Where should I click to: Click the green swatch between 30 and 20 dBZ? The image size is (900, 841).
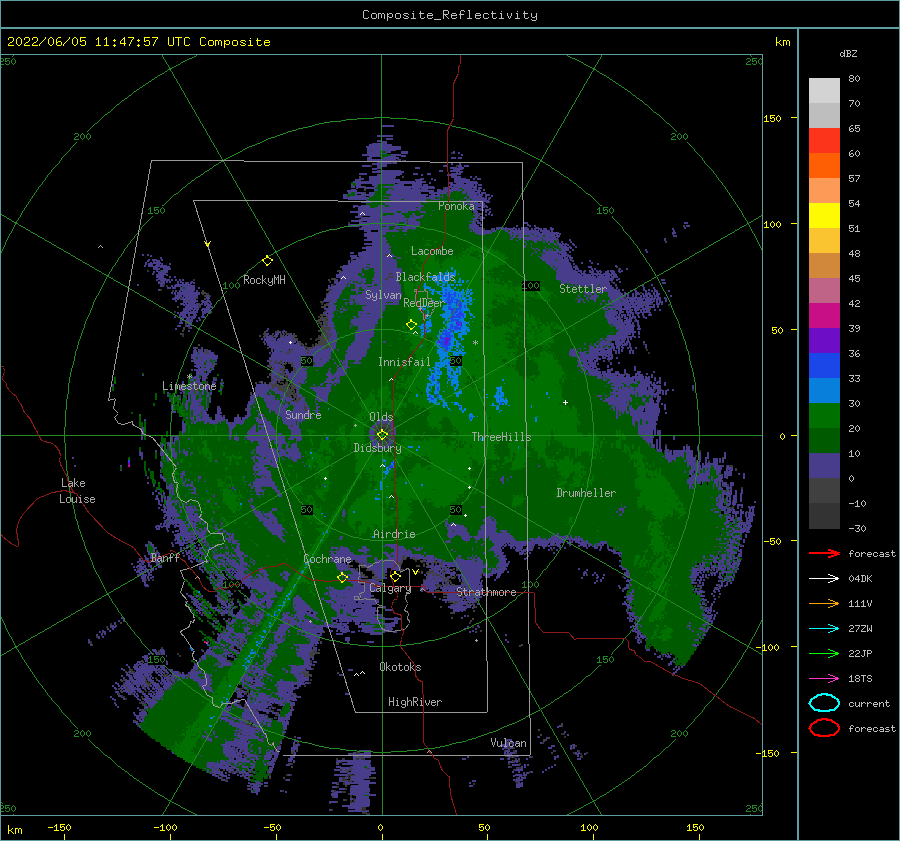click(824, 416)
